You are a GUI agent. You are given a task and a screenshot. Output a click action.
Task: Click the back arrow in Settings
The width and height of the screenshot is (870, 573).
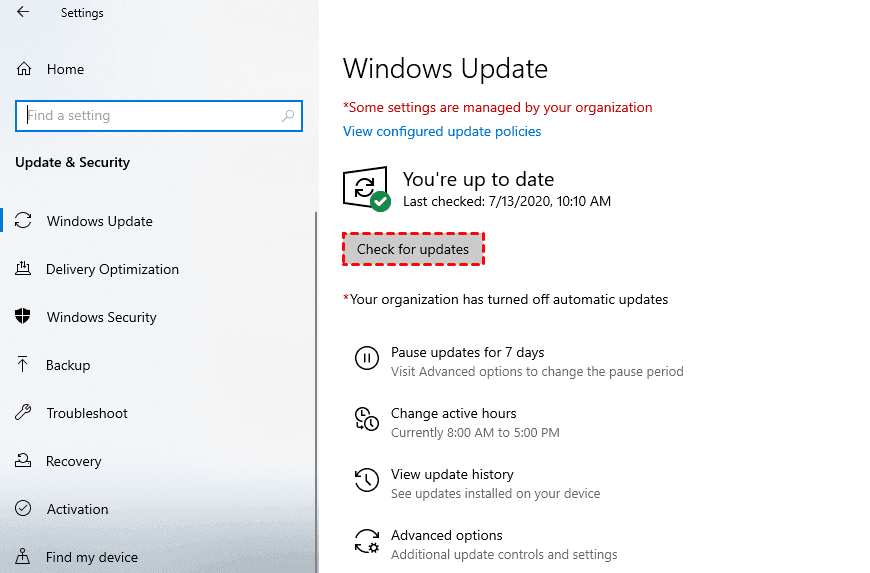click(23, 13)
